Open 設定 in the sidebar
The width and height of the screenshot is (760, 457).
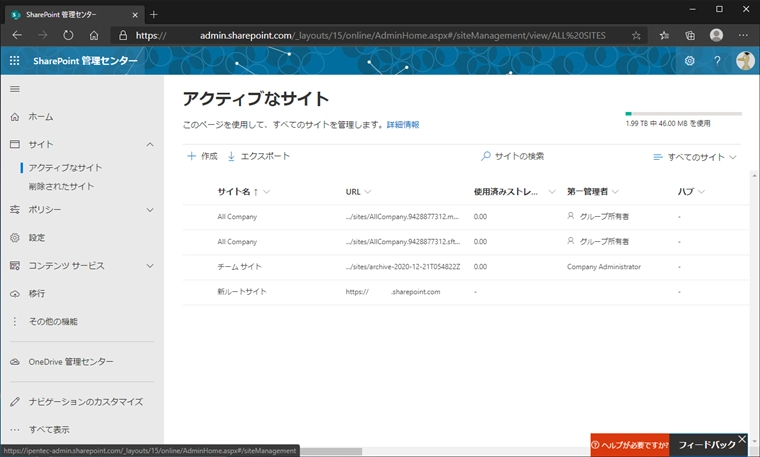pyautogui.click(x=36, y=237)
